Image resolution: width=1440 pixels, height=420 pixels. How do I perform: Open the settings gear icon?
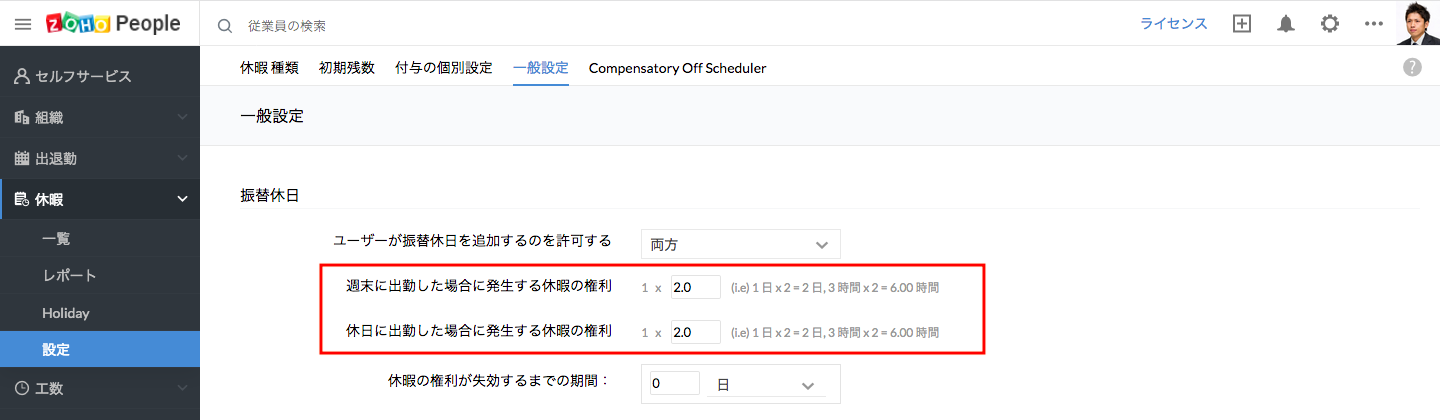pyautogui.click(x=1330, y=24)
